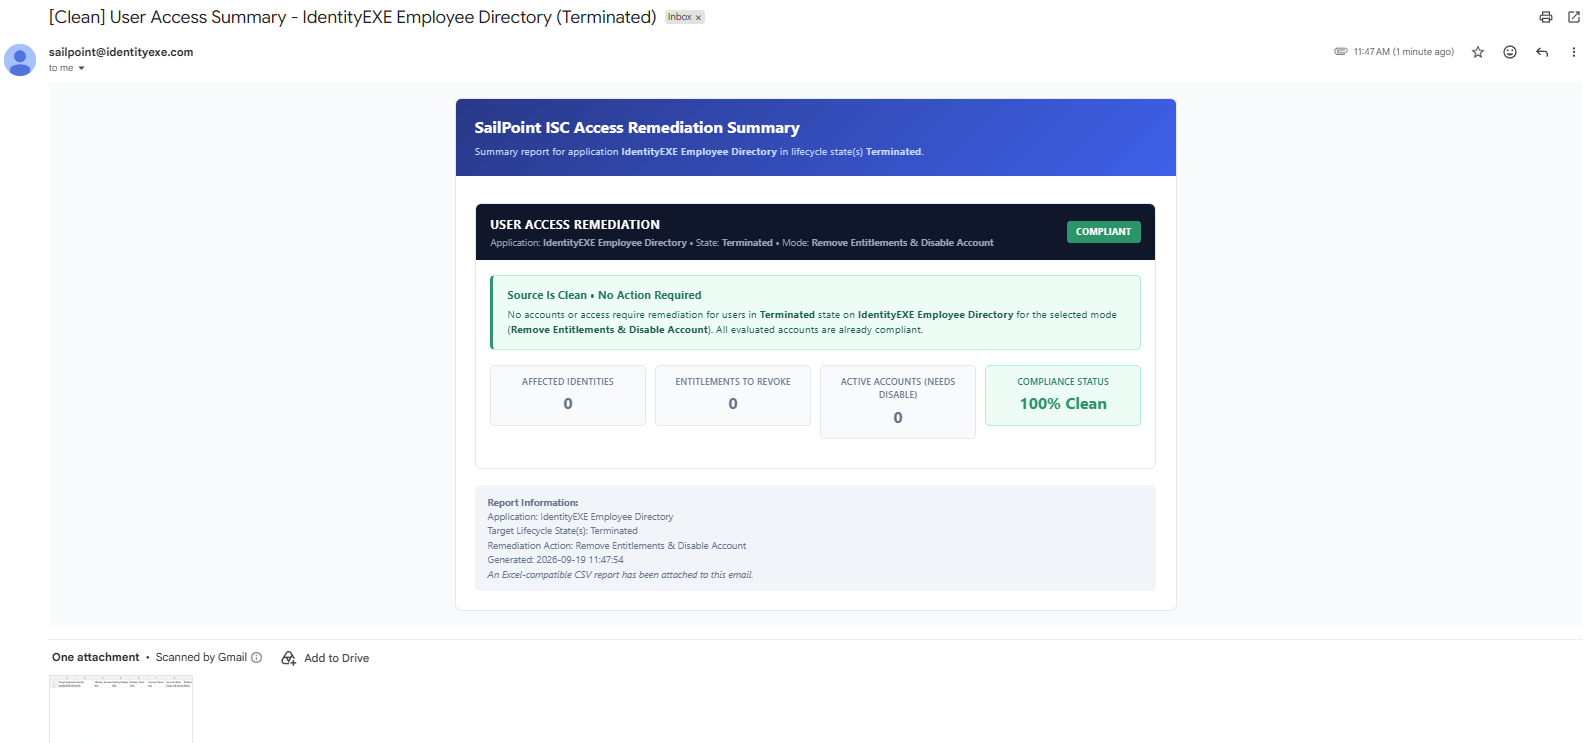
Task: Remove the Inbox label with the x
Action: click(x=699, y=17)
